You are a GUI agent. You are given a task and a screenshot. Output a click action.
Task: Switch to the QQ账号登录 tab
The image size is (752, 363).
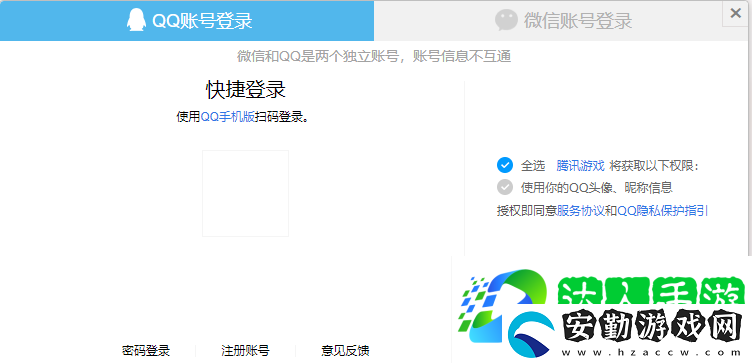(x=187, y=21)
